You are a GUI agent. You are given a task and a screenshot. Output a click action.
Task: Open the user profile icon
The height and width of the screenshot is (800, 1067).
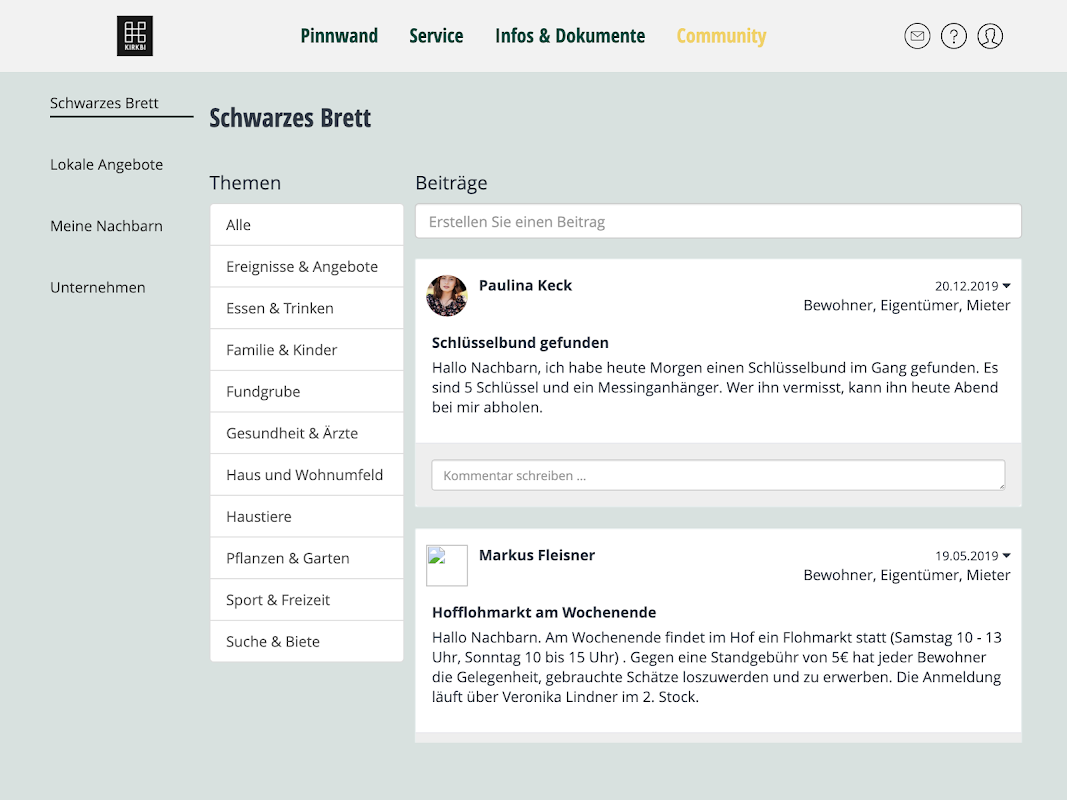(x=990, y=36)
